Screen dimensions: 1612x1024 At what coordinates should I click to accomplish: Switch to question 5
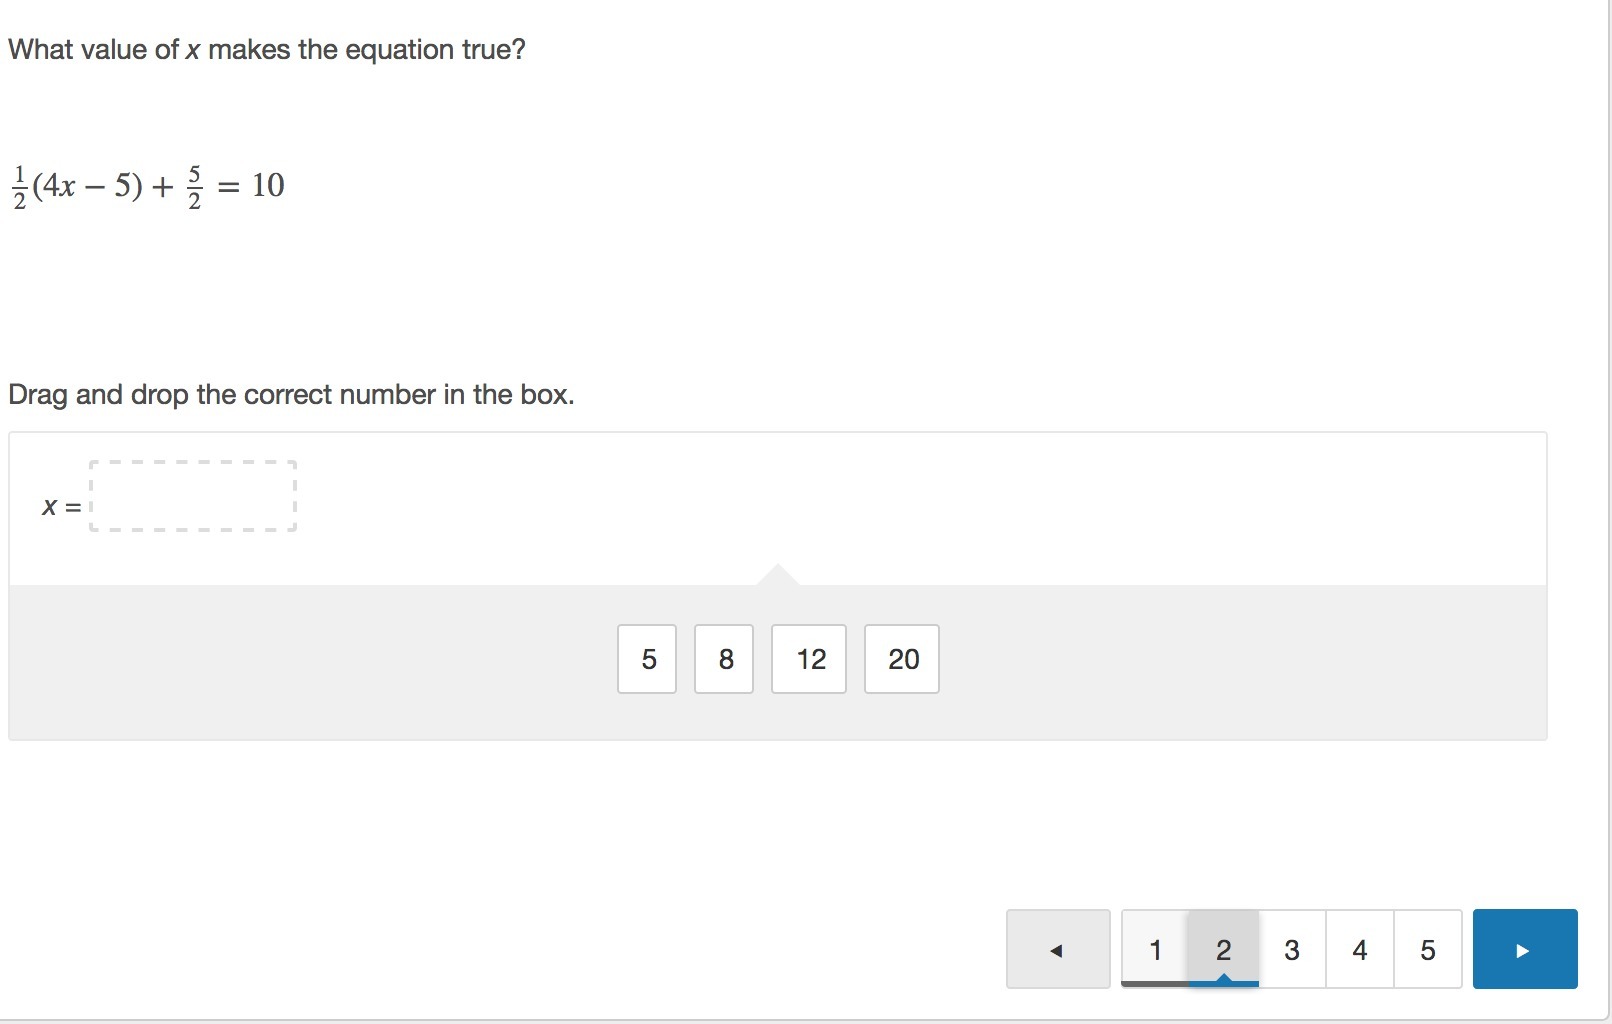coord(1427,949)
